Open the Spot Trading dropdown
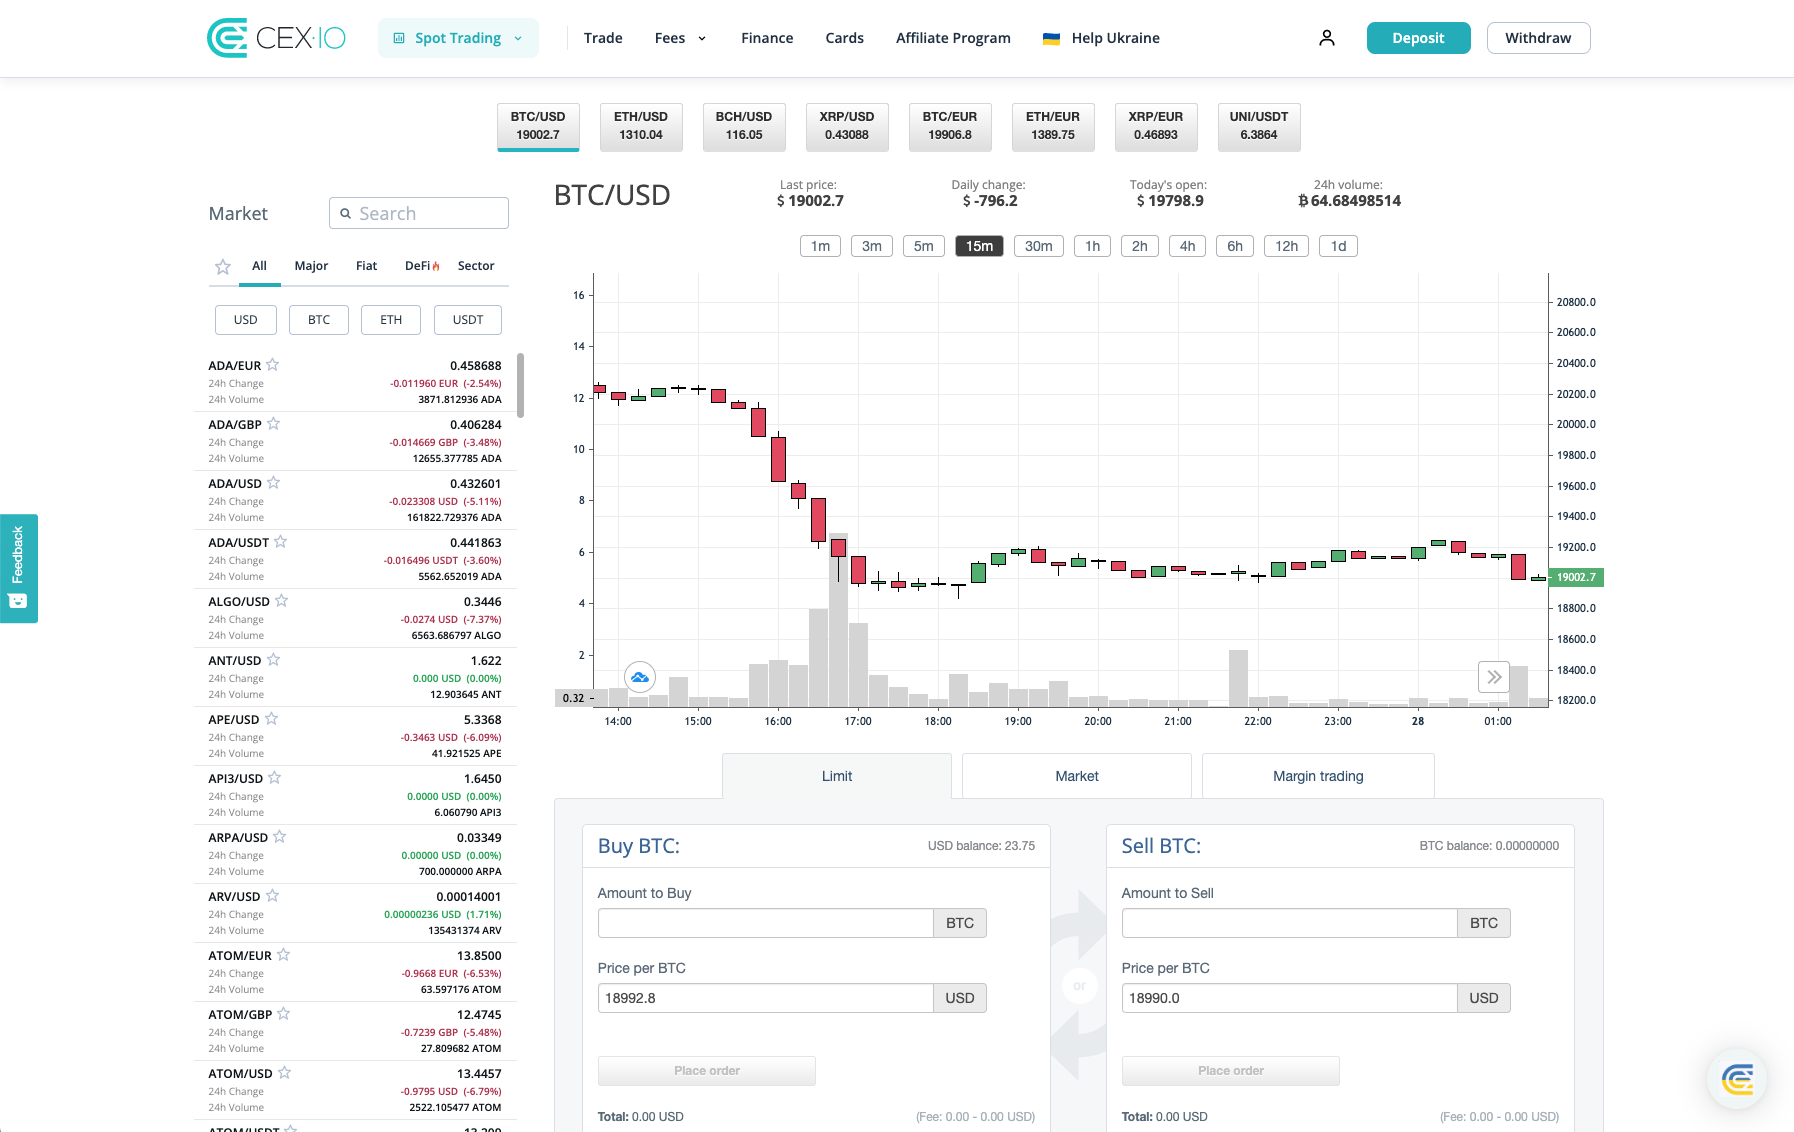 [x=458, y=38]
